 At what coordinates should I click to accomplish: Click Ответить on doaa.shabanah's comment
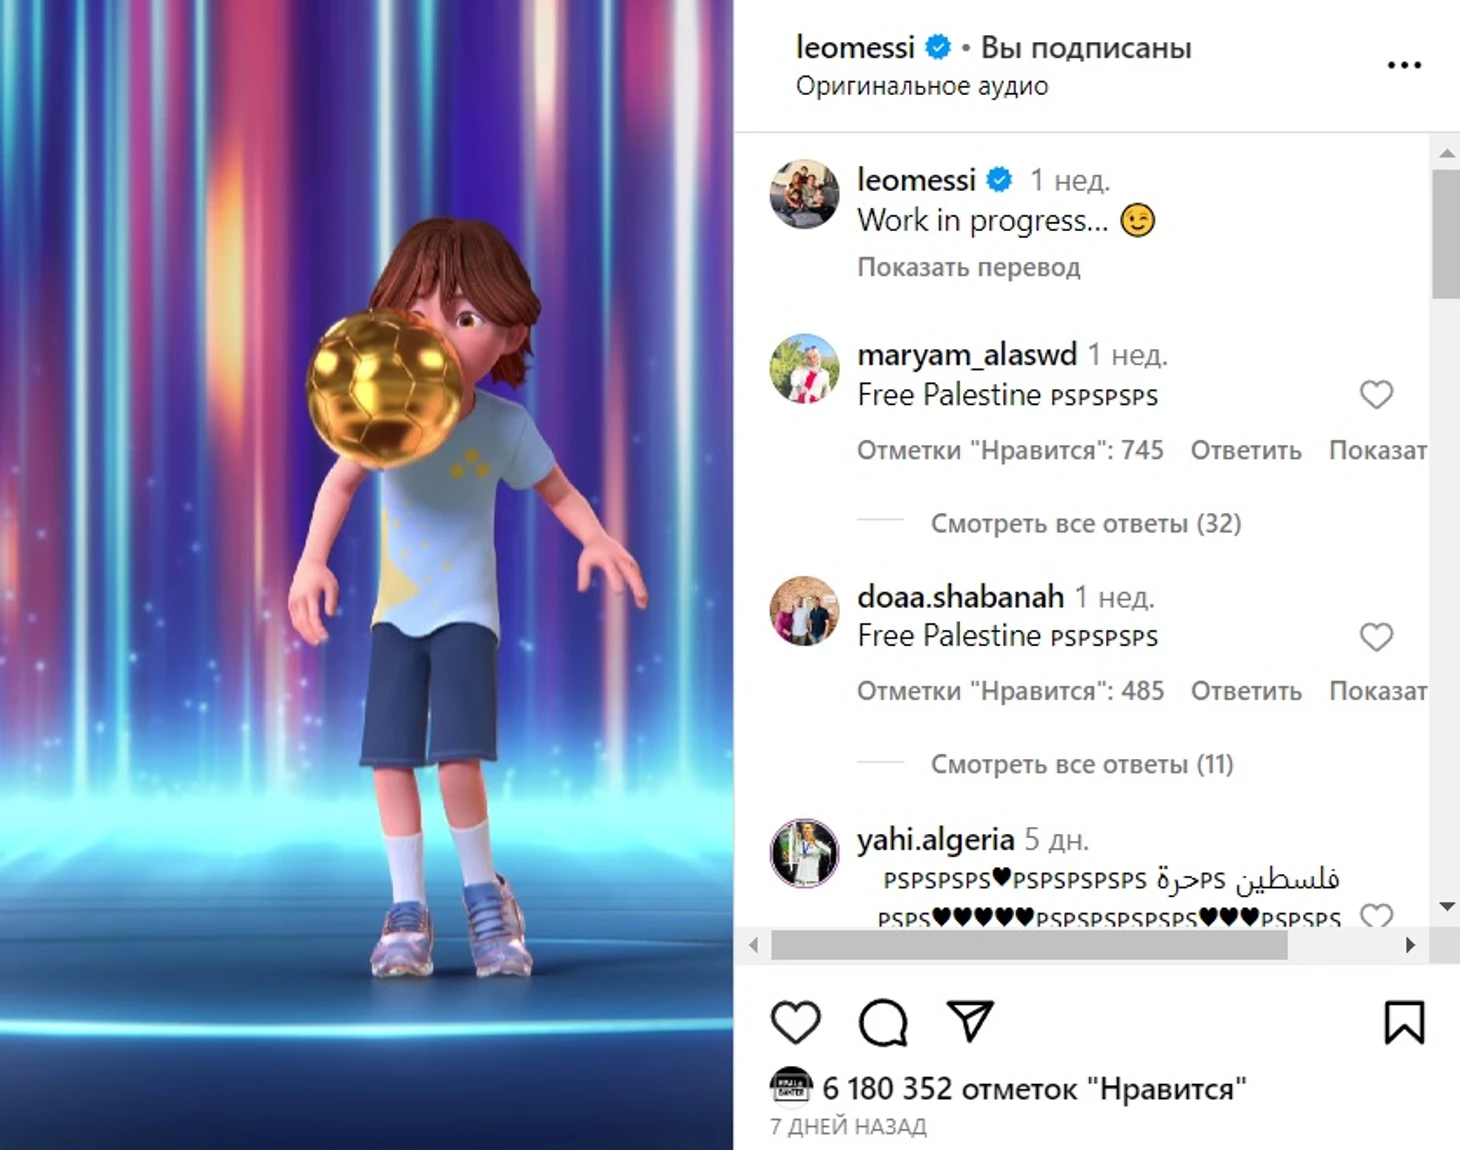(1246, 692)
